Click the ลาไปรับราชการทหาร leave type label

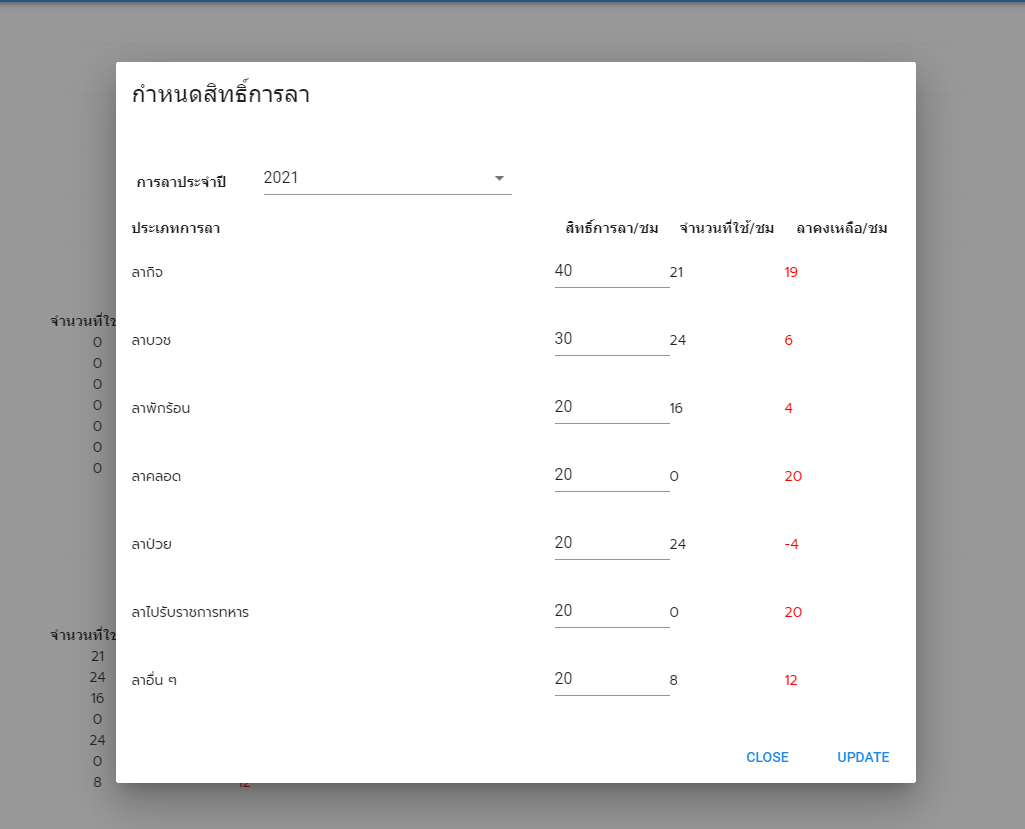coord(190,612)
